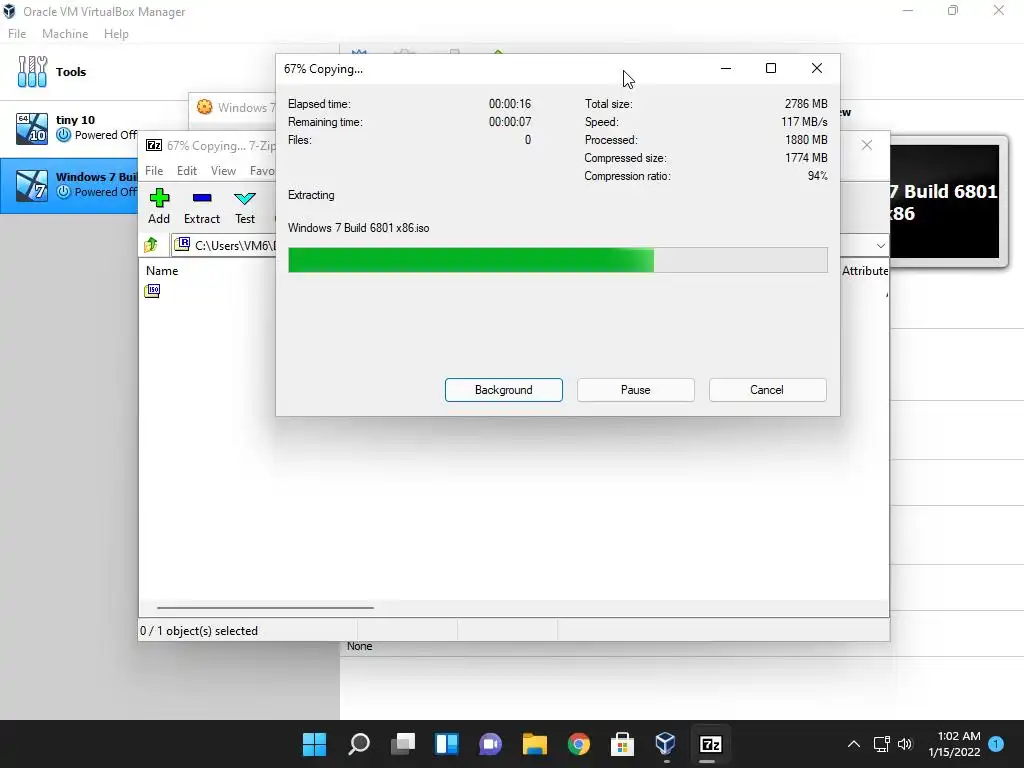
Task: Switch to VirtualBox on taskbar
Action: (x=665, y=744)
